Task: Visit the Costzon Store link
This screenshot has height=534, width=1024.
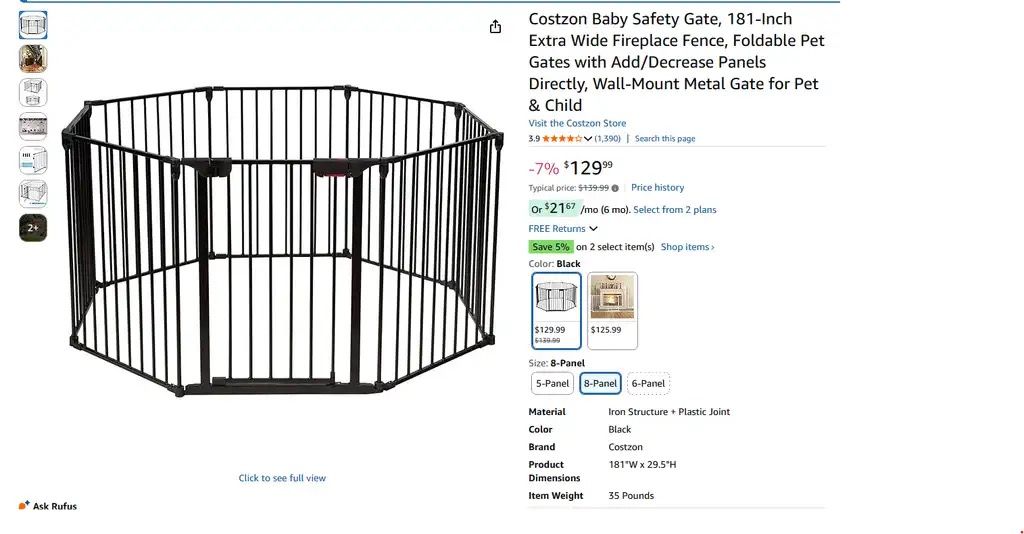Action: pos(577,124)
